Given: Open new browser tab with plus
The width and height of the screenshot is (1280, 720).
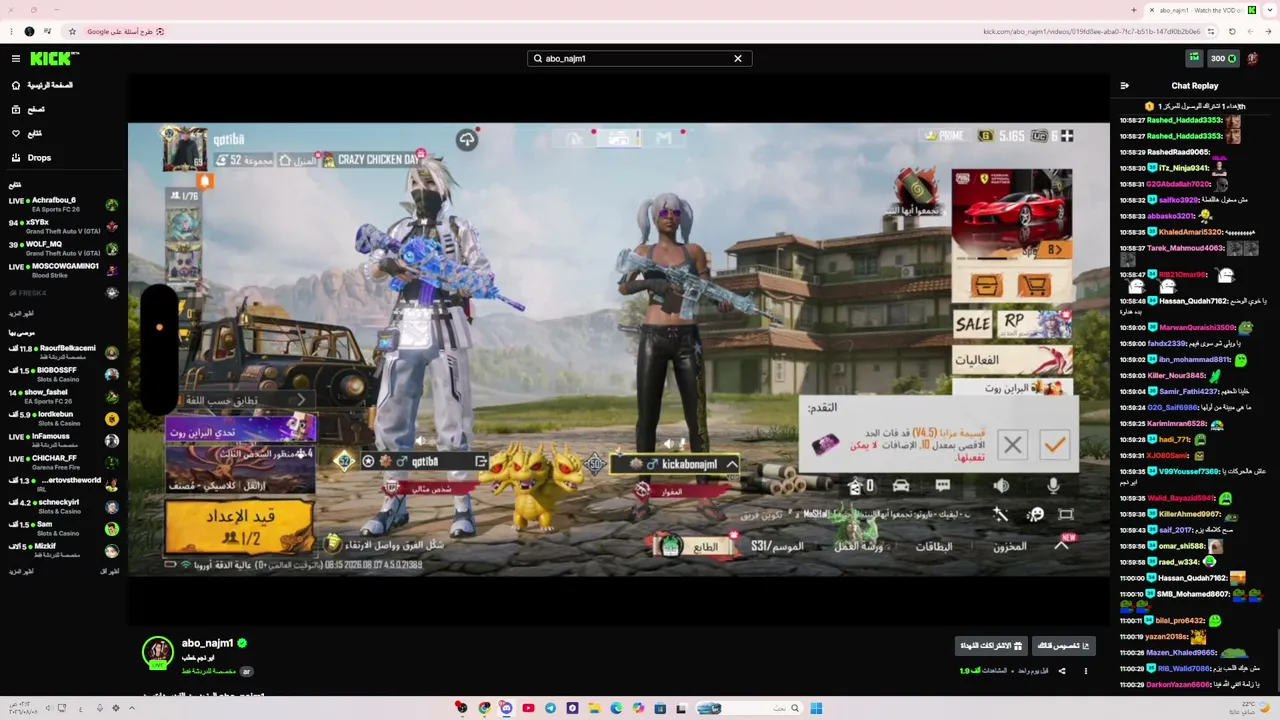Looking at the screenshot, I should (1133, 10).
